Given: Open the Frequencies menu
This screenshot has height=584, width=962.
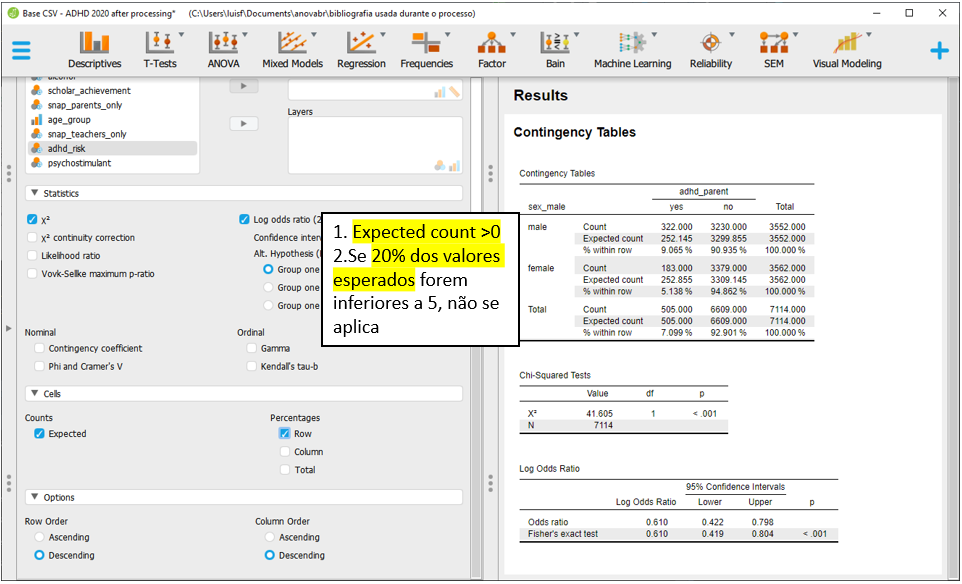Looking at the screenshot, I should (x=426, y=50).
